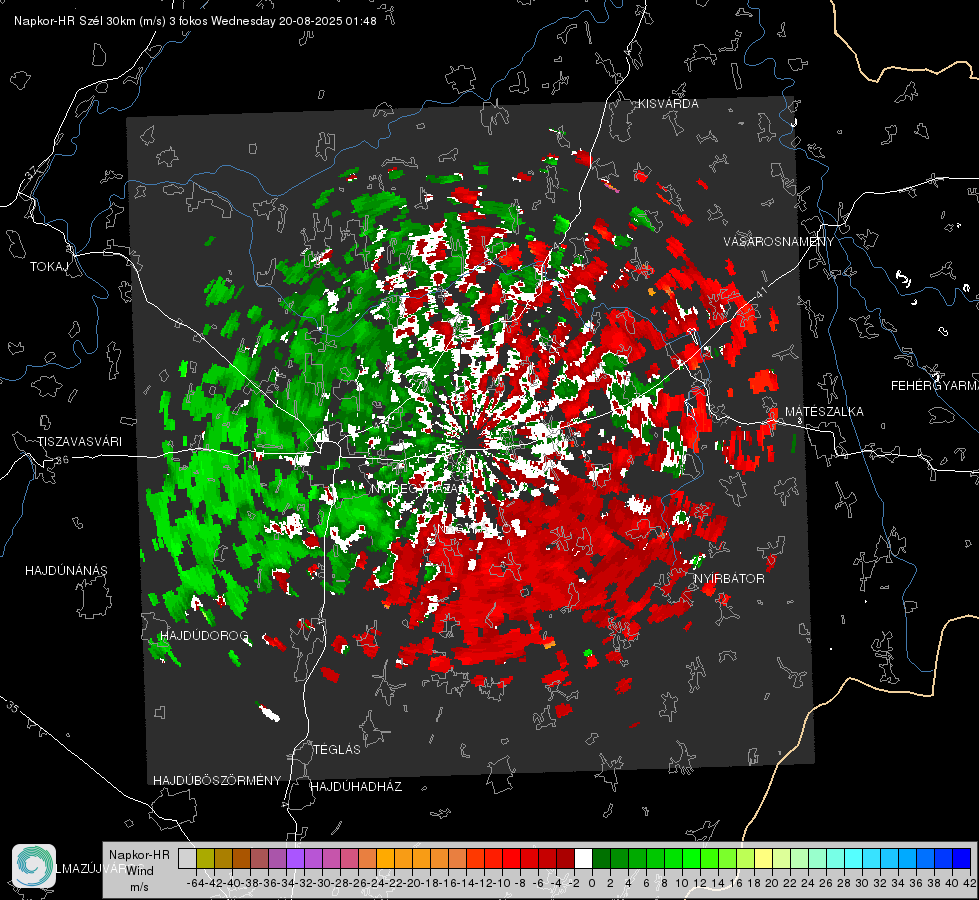
Task: Select the NYÍRBÁTOR town label
Action: pos(729,579)
